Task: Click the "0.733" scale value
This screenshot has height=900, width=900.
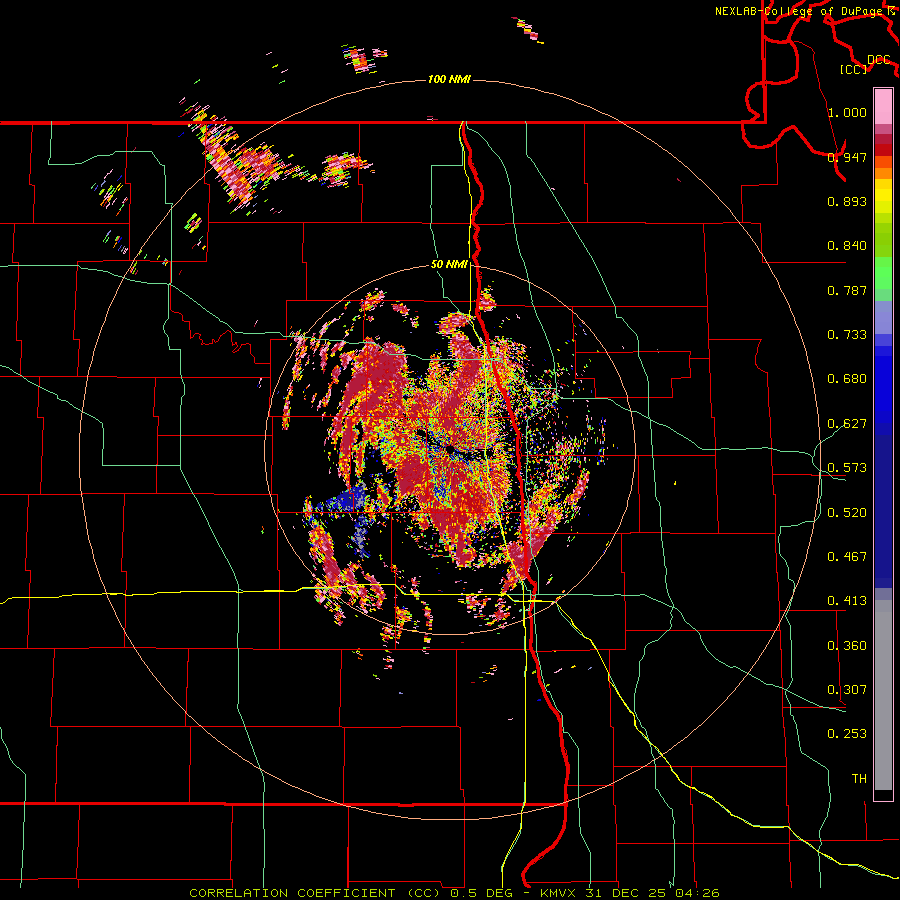Action: coord(847,335)
